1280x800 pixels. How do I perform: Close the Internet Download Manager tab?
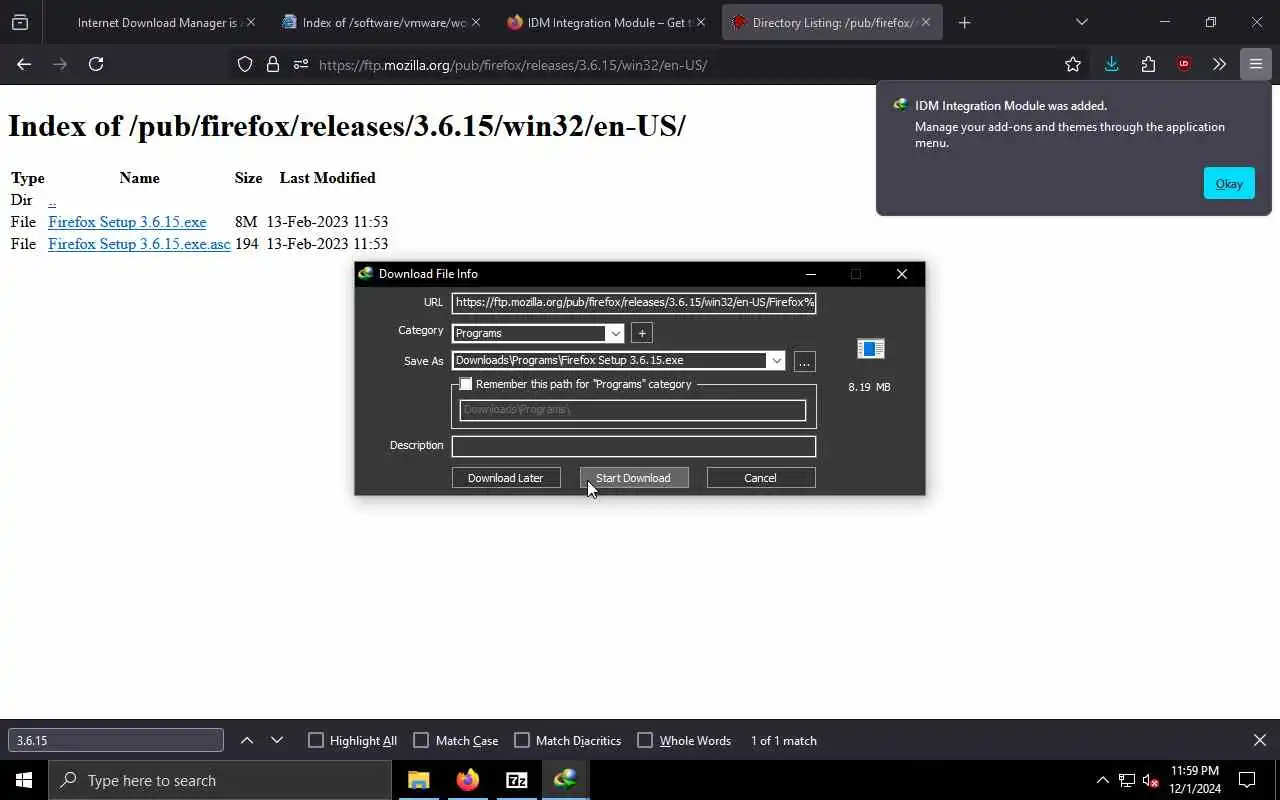[x=250, y=22]
